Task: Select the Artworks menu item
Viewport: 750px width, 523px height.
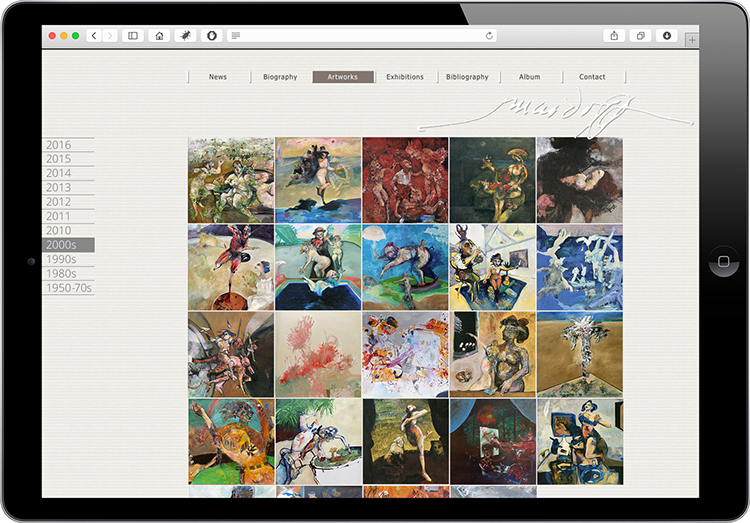Action: click(x=343, y=77)
